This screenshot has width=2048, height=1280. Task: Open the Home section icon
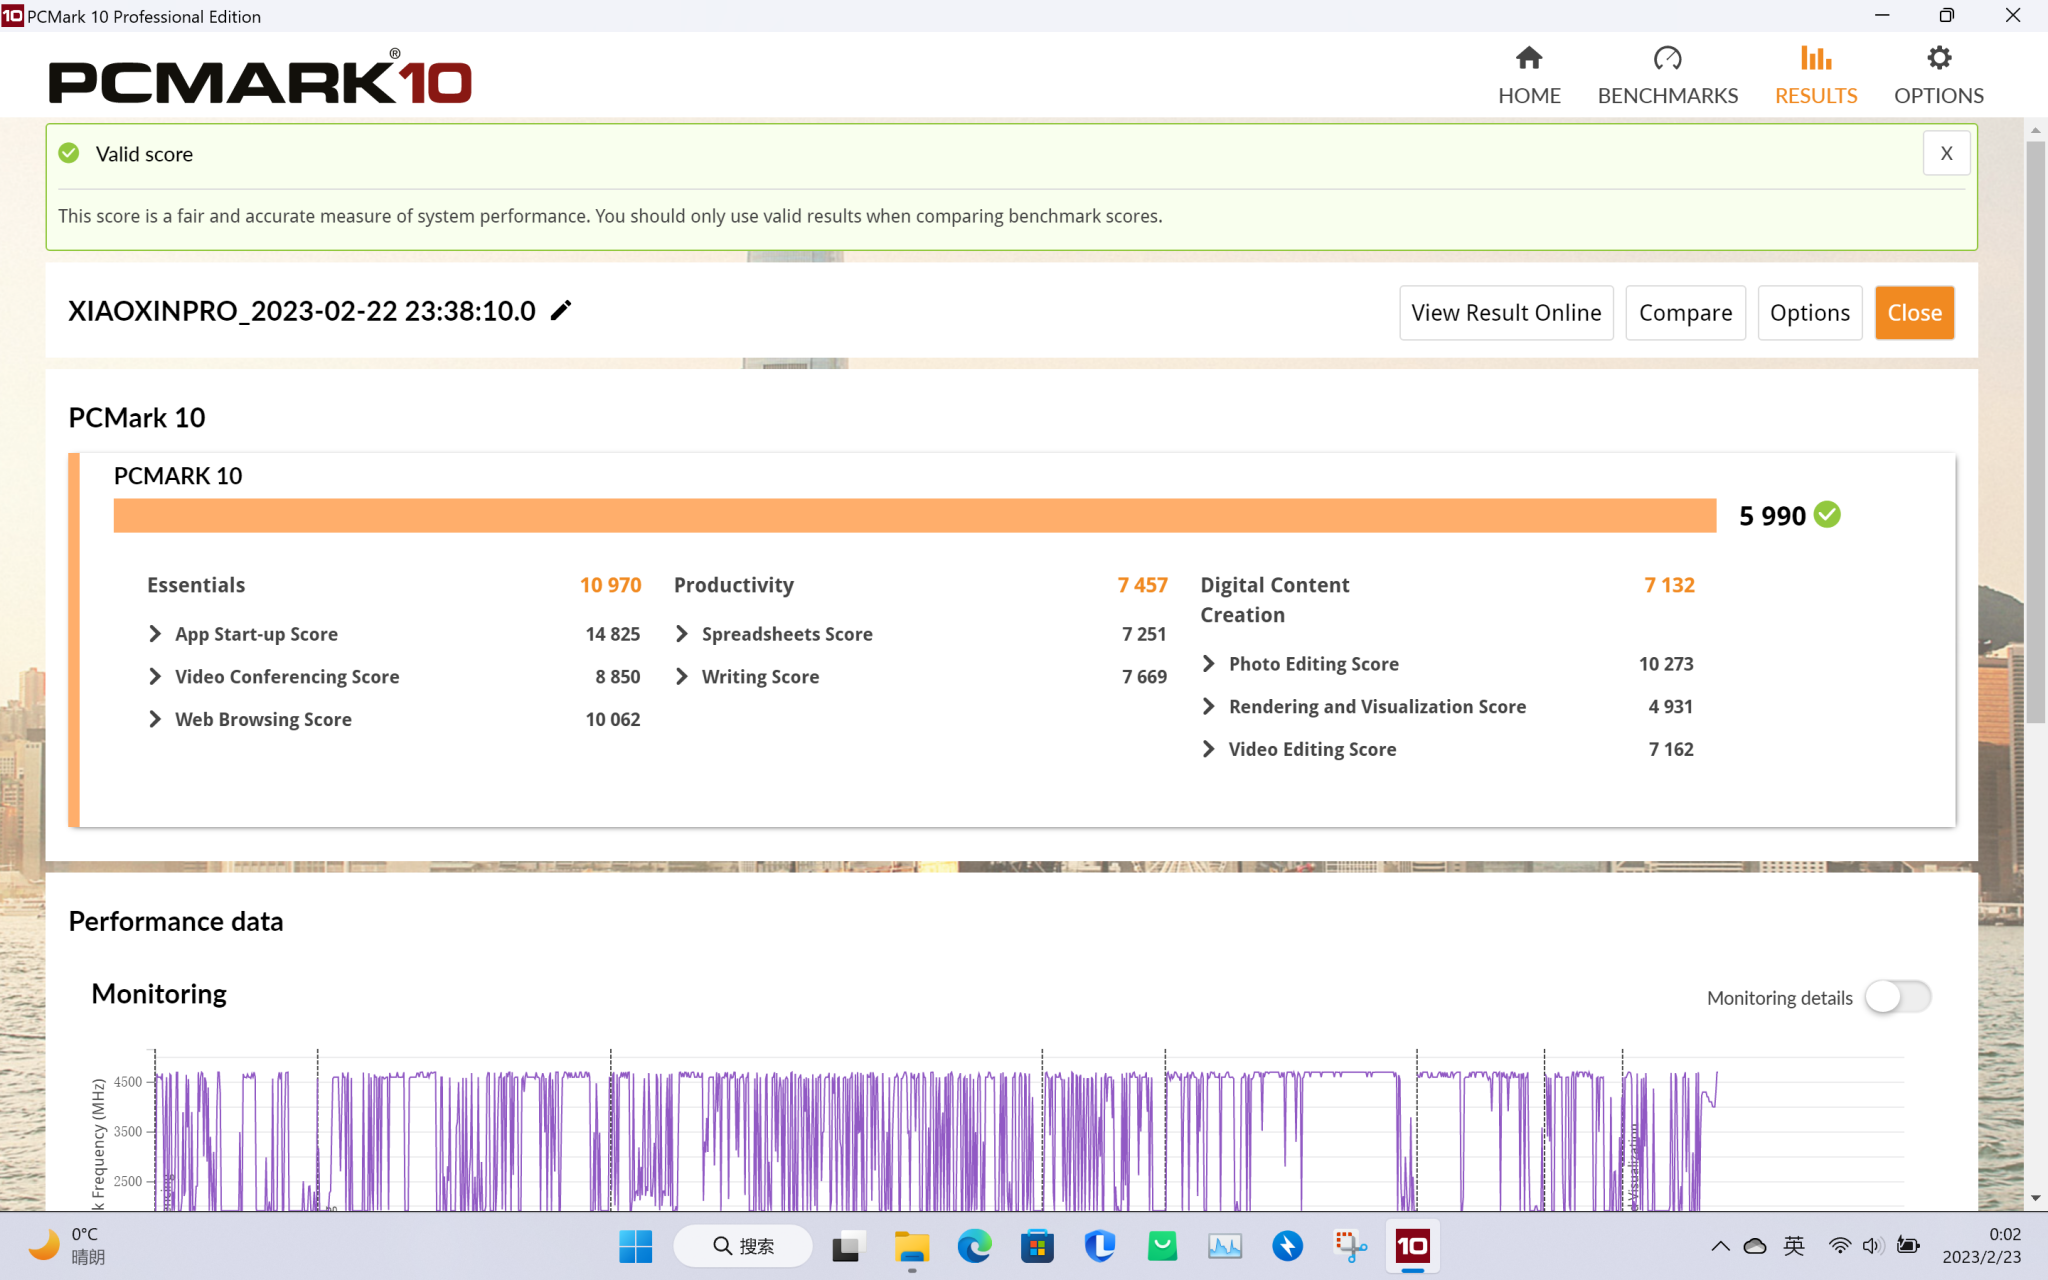[x=1528, y=59]
